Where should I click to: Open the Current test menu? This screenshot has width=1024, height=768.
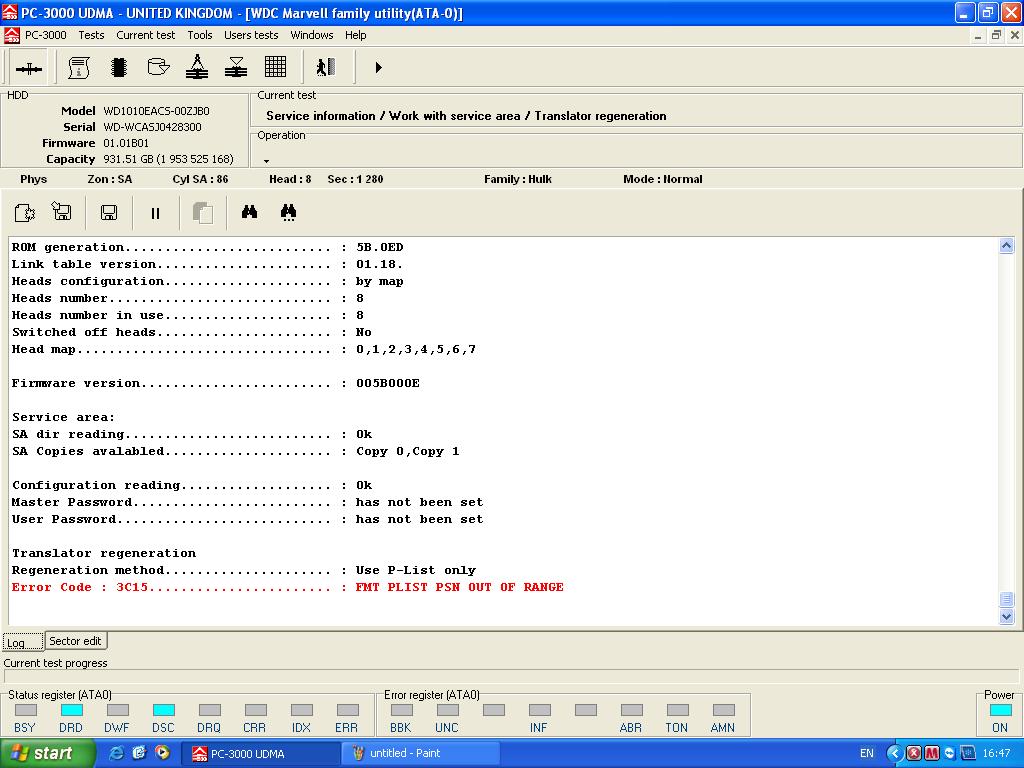(x=146, y=35)
